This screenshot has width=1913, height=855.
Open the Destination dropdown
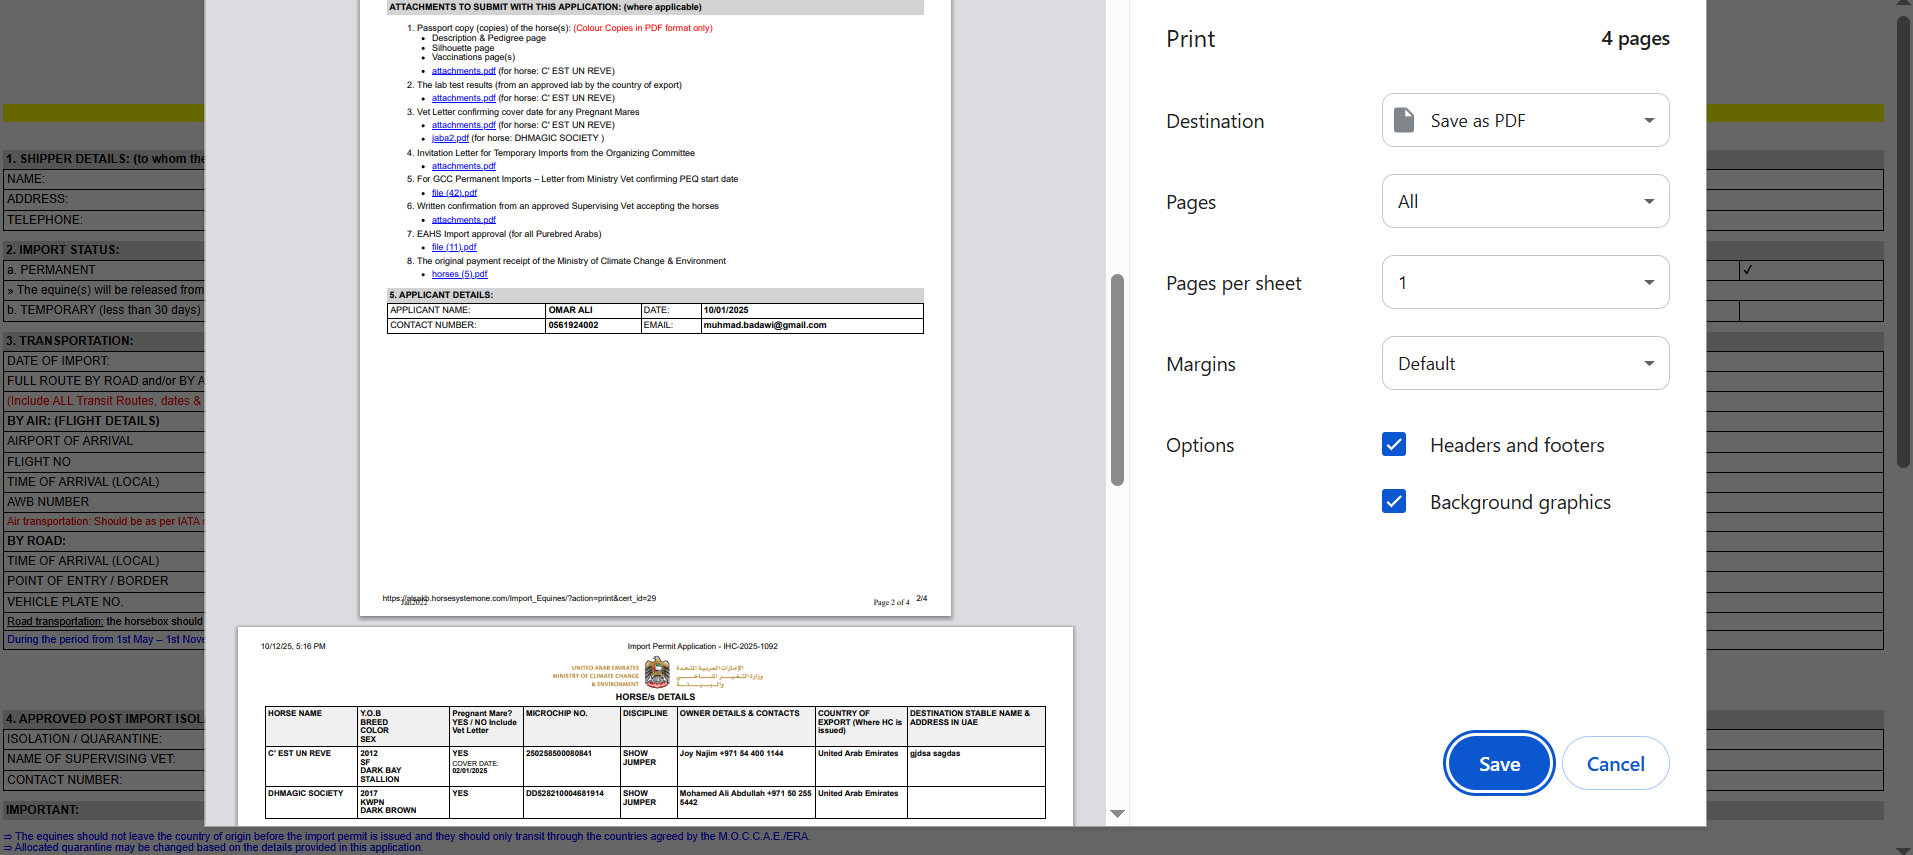[1525, 120]
